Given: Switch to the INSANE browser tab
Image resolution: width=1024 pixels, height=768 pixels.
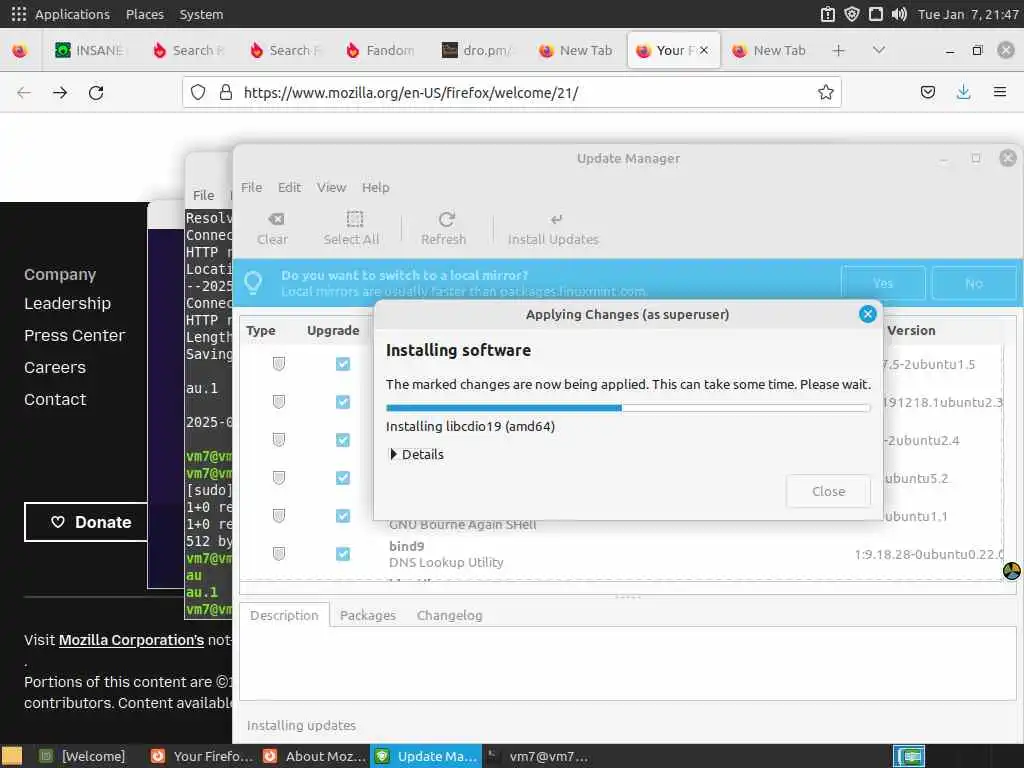Looking at the screenshot, I should click(x=90, y=50).
